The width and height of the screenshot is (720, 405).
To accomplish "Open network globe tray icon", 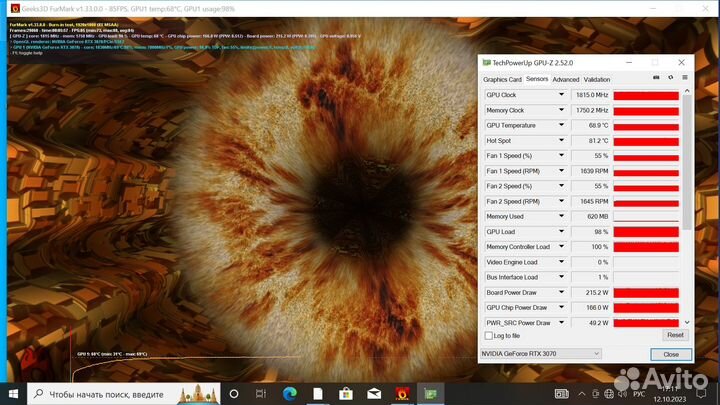I will click(609, 394).
